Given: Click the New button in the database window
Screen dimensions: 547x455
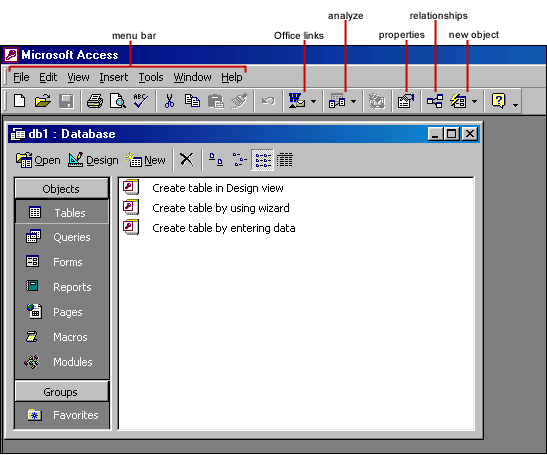Looking at the screenshot, I should click(x=146, y=160).
